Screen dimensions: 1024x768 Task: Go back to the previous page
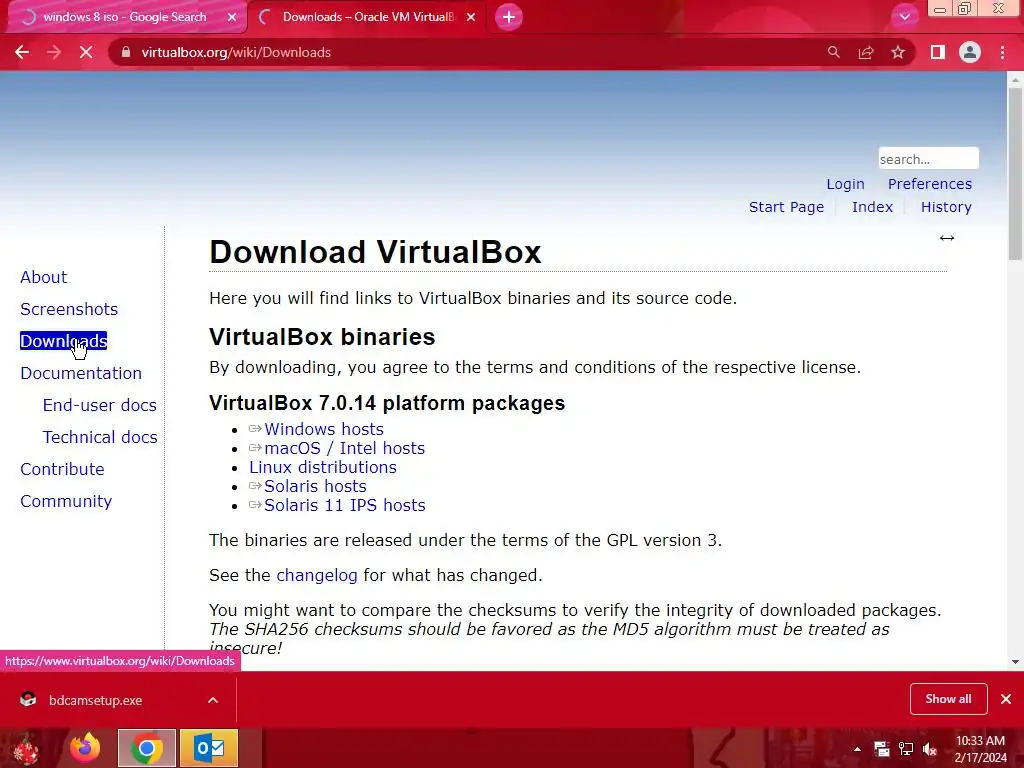[x=22, y=52]
